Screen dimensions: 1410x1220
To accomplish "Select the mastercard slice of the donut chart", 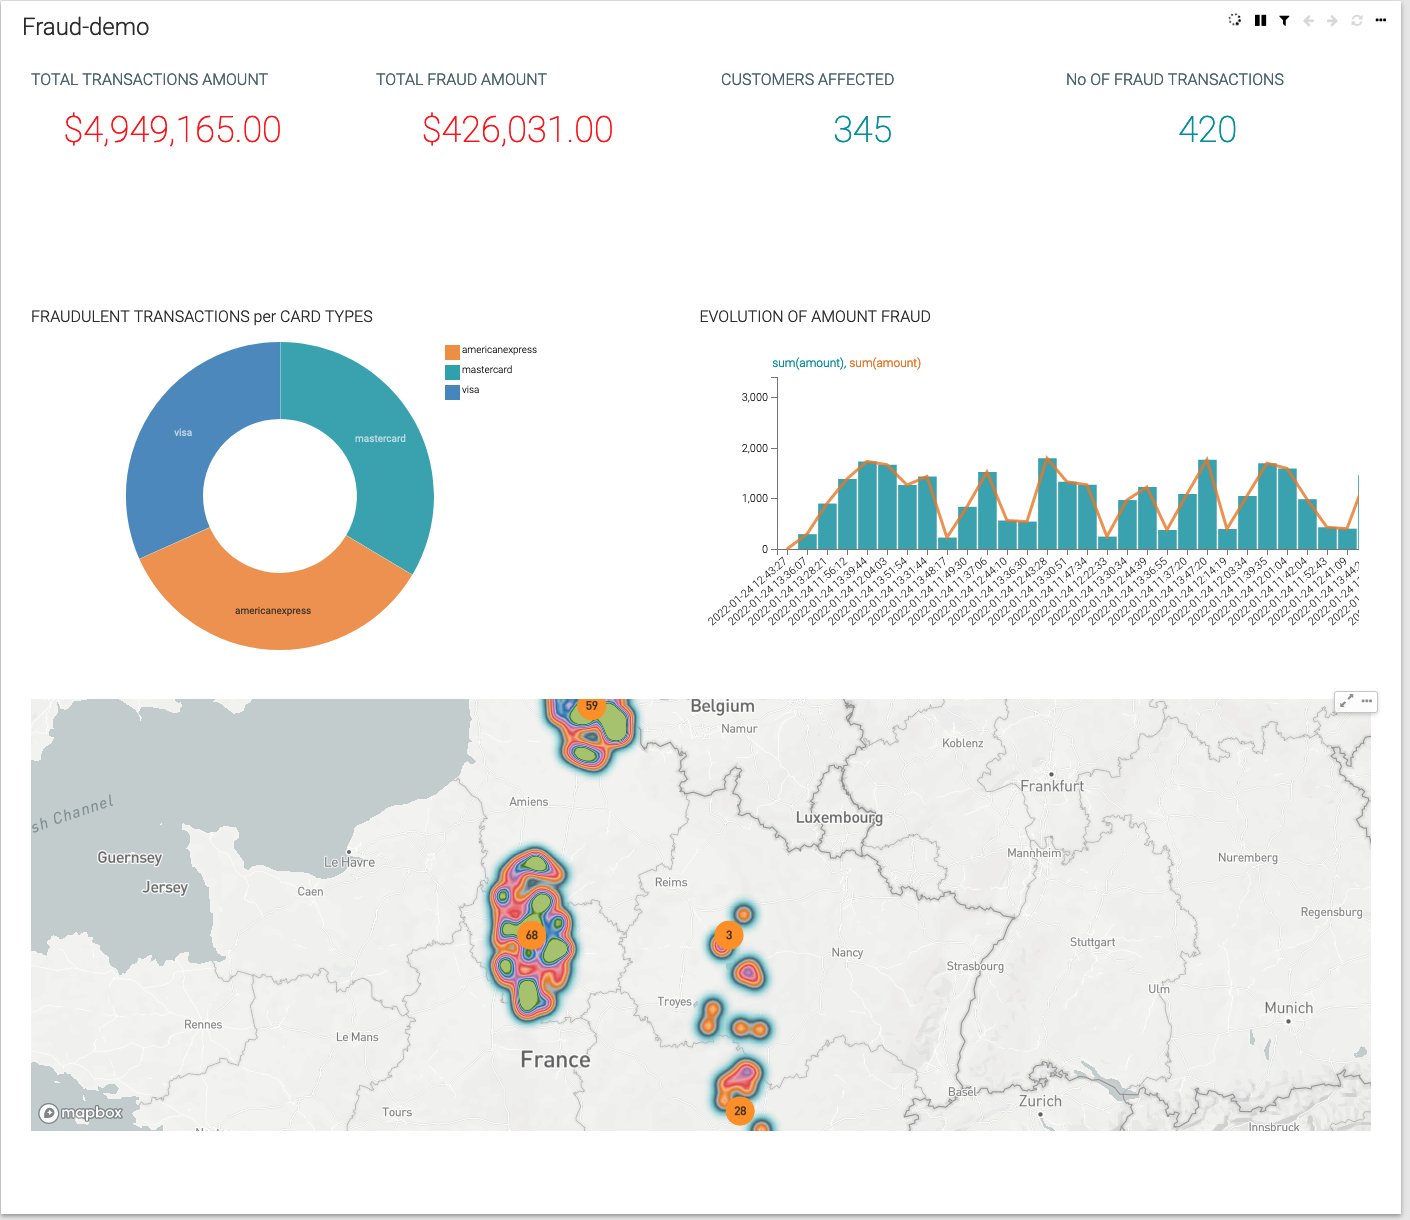I will click(x=381, y=439).
